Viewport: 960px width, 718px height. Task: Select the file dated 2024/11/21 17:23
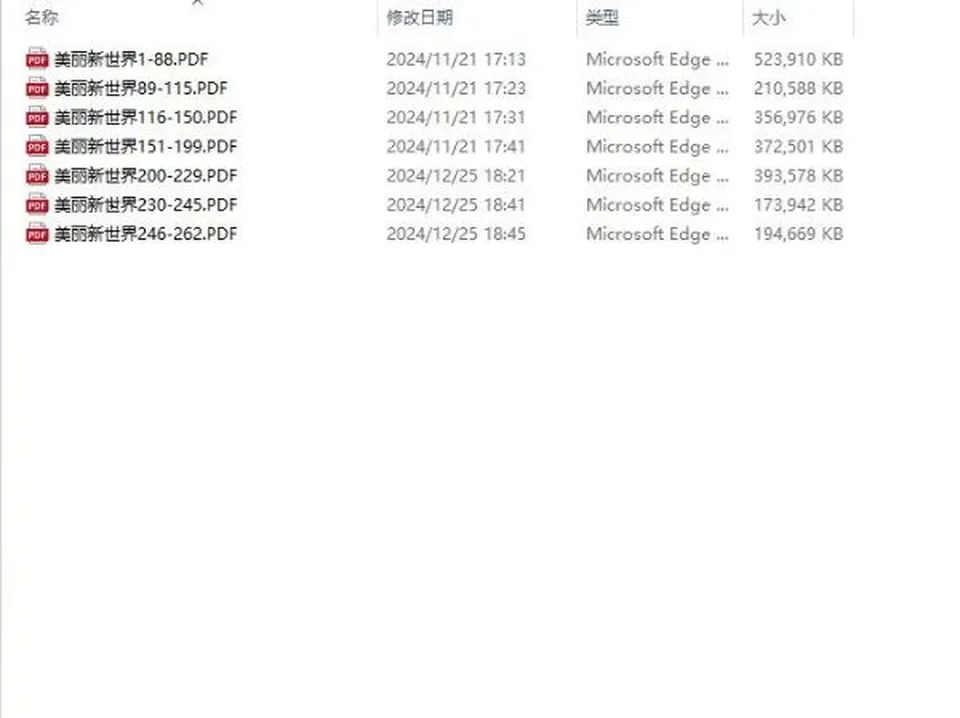[x=456, y=88]
